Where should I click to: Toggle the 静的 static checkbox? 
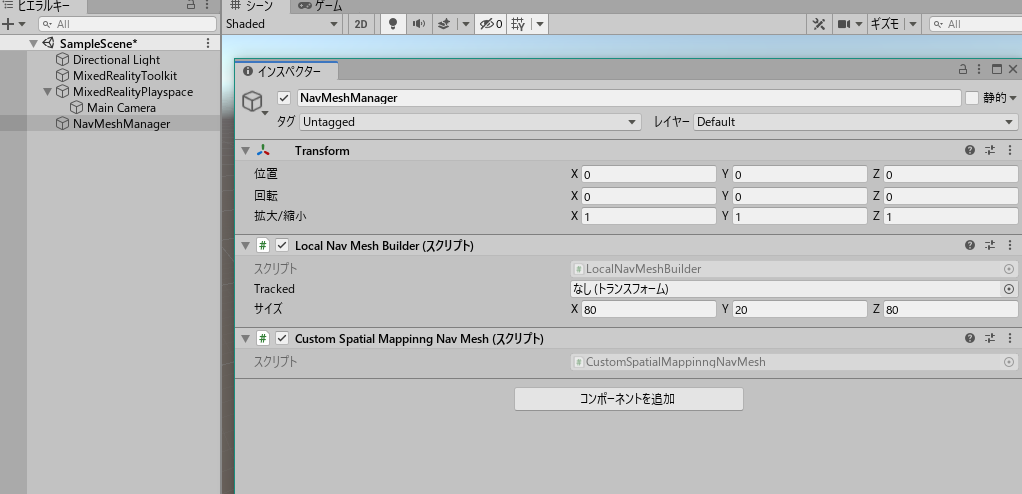tap(972, 98)
